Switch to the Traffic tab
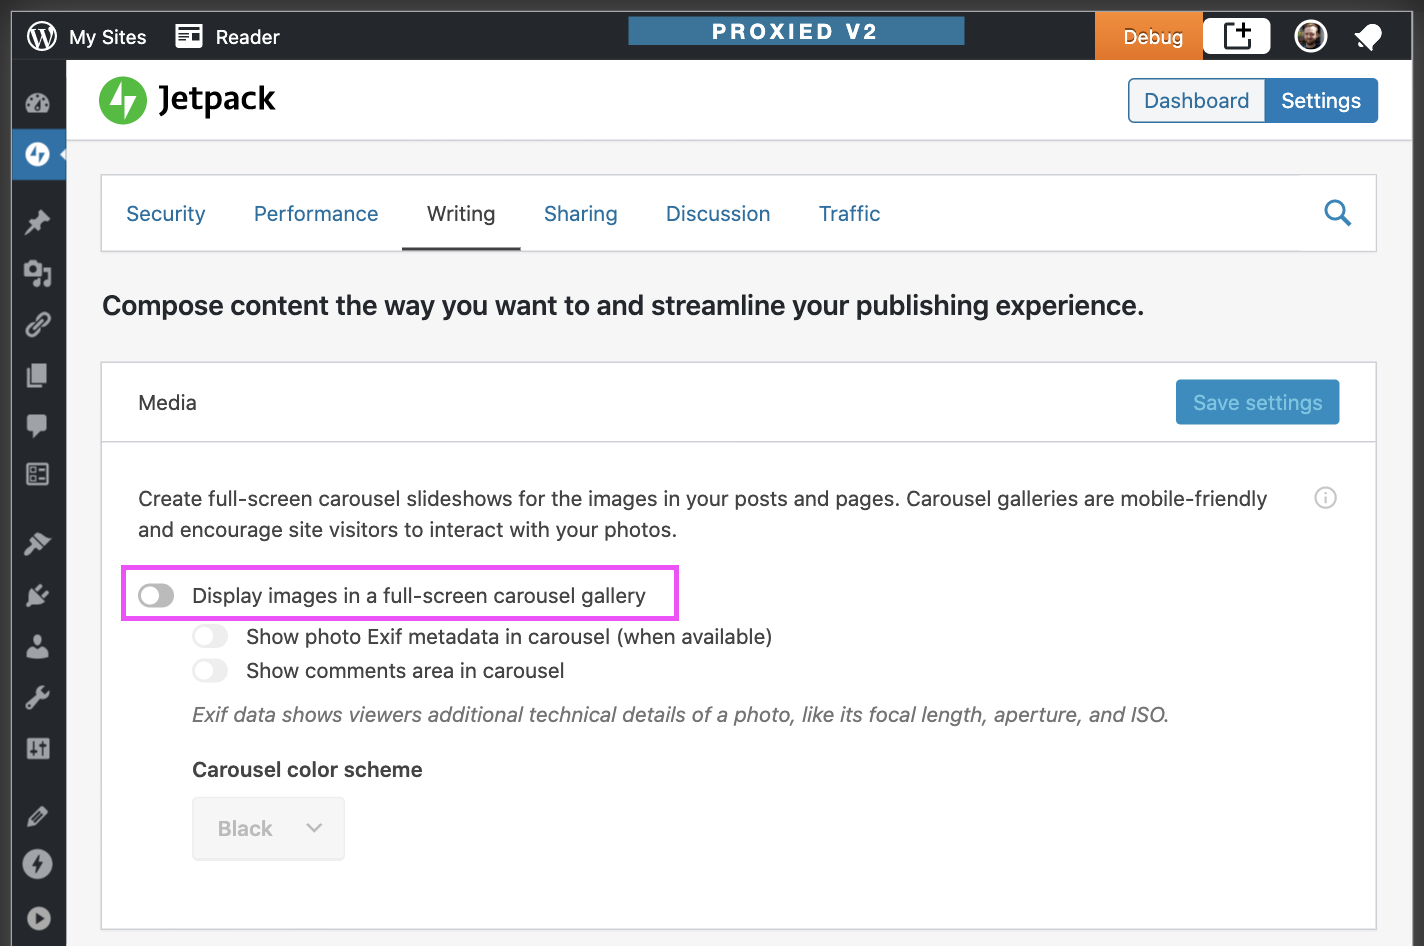The image size is (1424, 946). point(850,214)
